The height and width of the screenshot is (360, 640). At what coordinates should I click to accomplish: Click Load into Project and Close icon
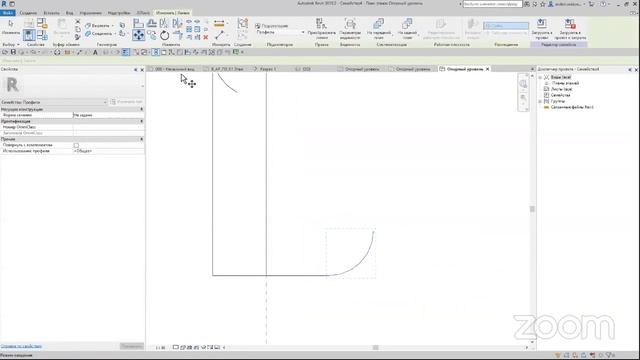click(x=570, y=28)
